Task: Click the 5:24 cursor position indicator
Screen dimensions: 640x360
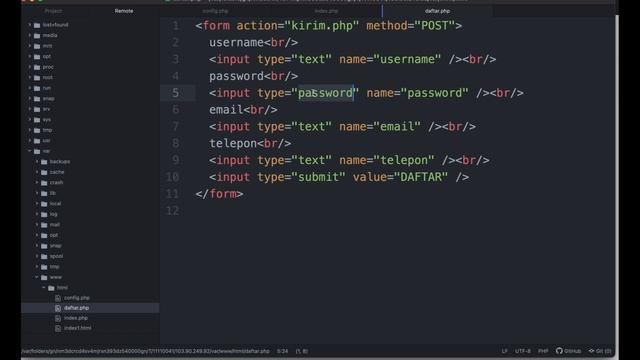Action: (x=282, y=351)
